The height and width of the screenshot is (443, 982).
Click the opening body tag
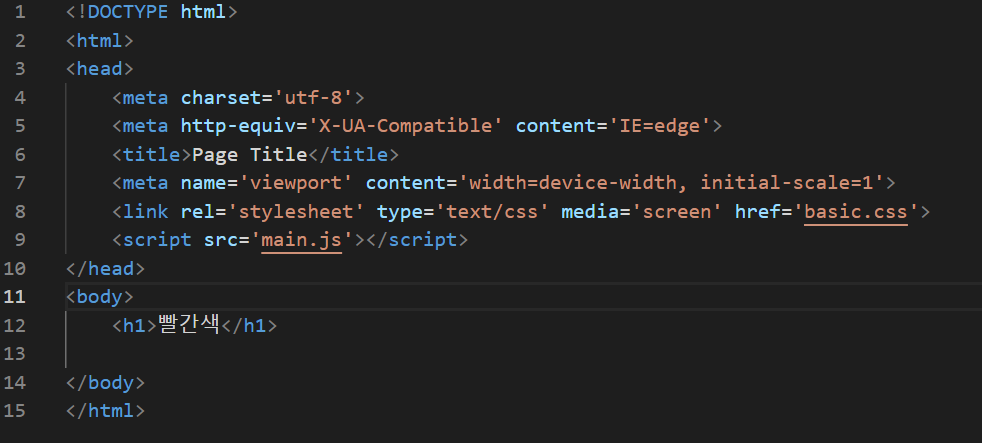100,296
